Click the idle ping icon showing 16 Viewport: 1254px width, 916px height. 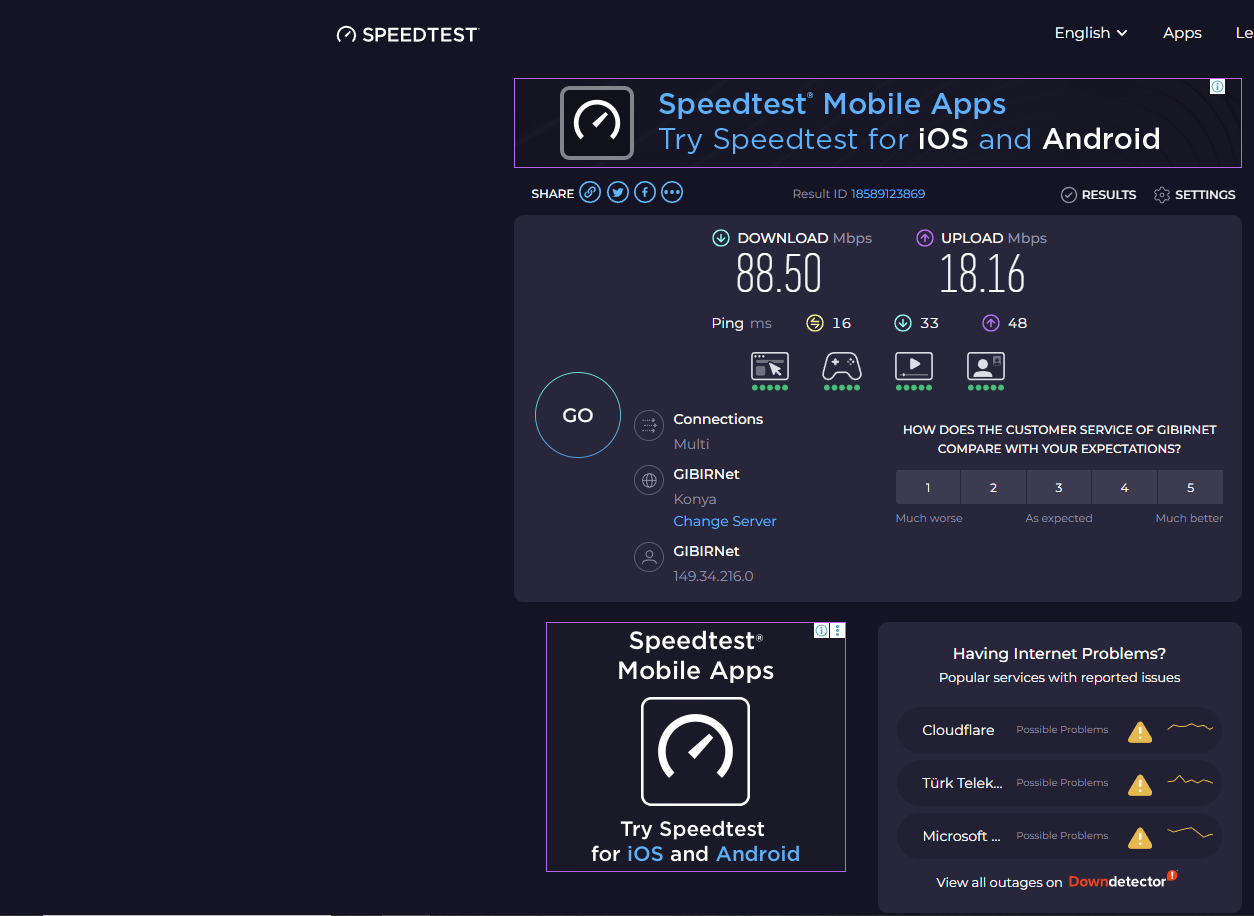point(815,323)
